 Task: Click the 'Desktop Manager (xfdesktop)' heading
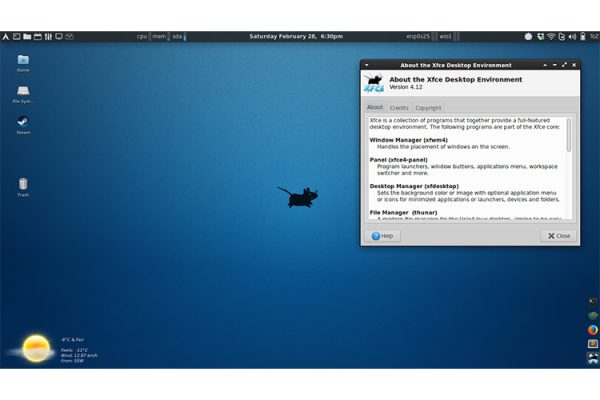click(x=414, y=186)
